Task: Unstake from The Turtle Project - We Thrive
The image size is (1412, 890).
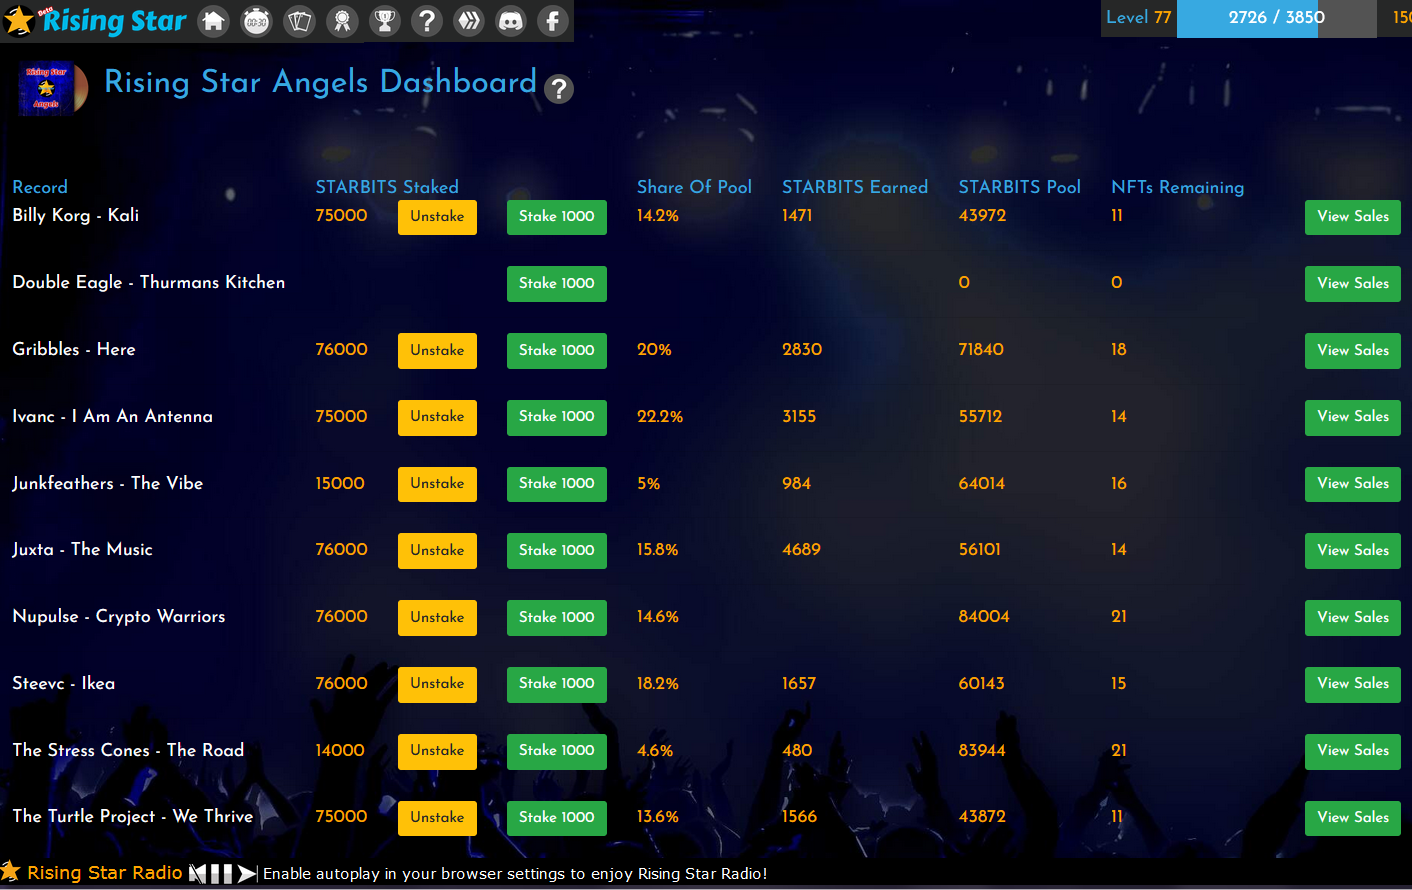Action: [437, 818]
